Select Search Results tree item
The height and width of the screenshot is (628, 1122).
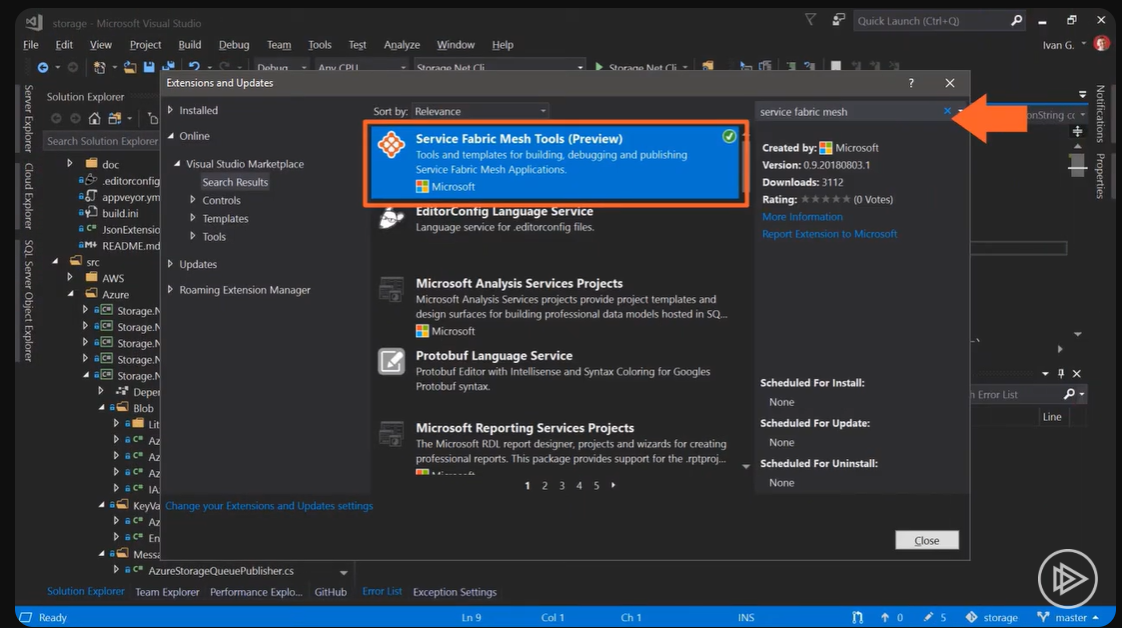pos(235,182)
